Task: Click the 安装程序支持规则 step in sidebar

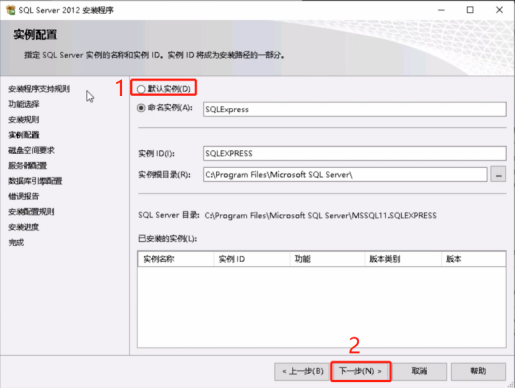Action: point(39,89)
